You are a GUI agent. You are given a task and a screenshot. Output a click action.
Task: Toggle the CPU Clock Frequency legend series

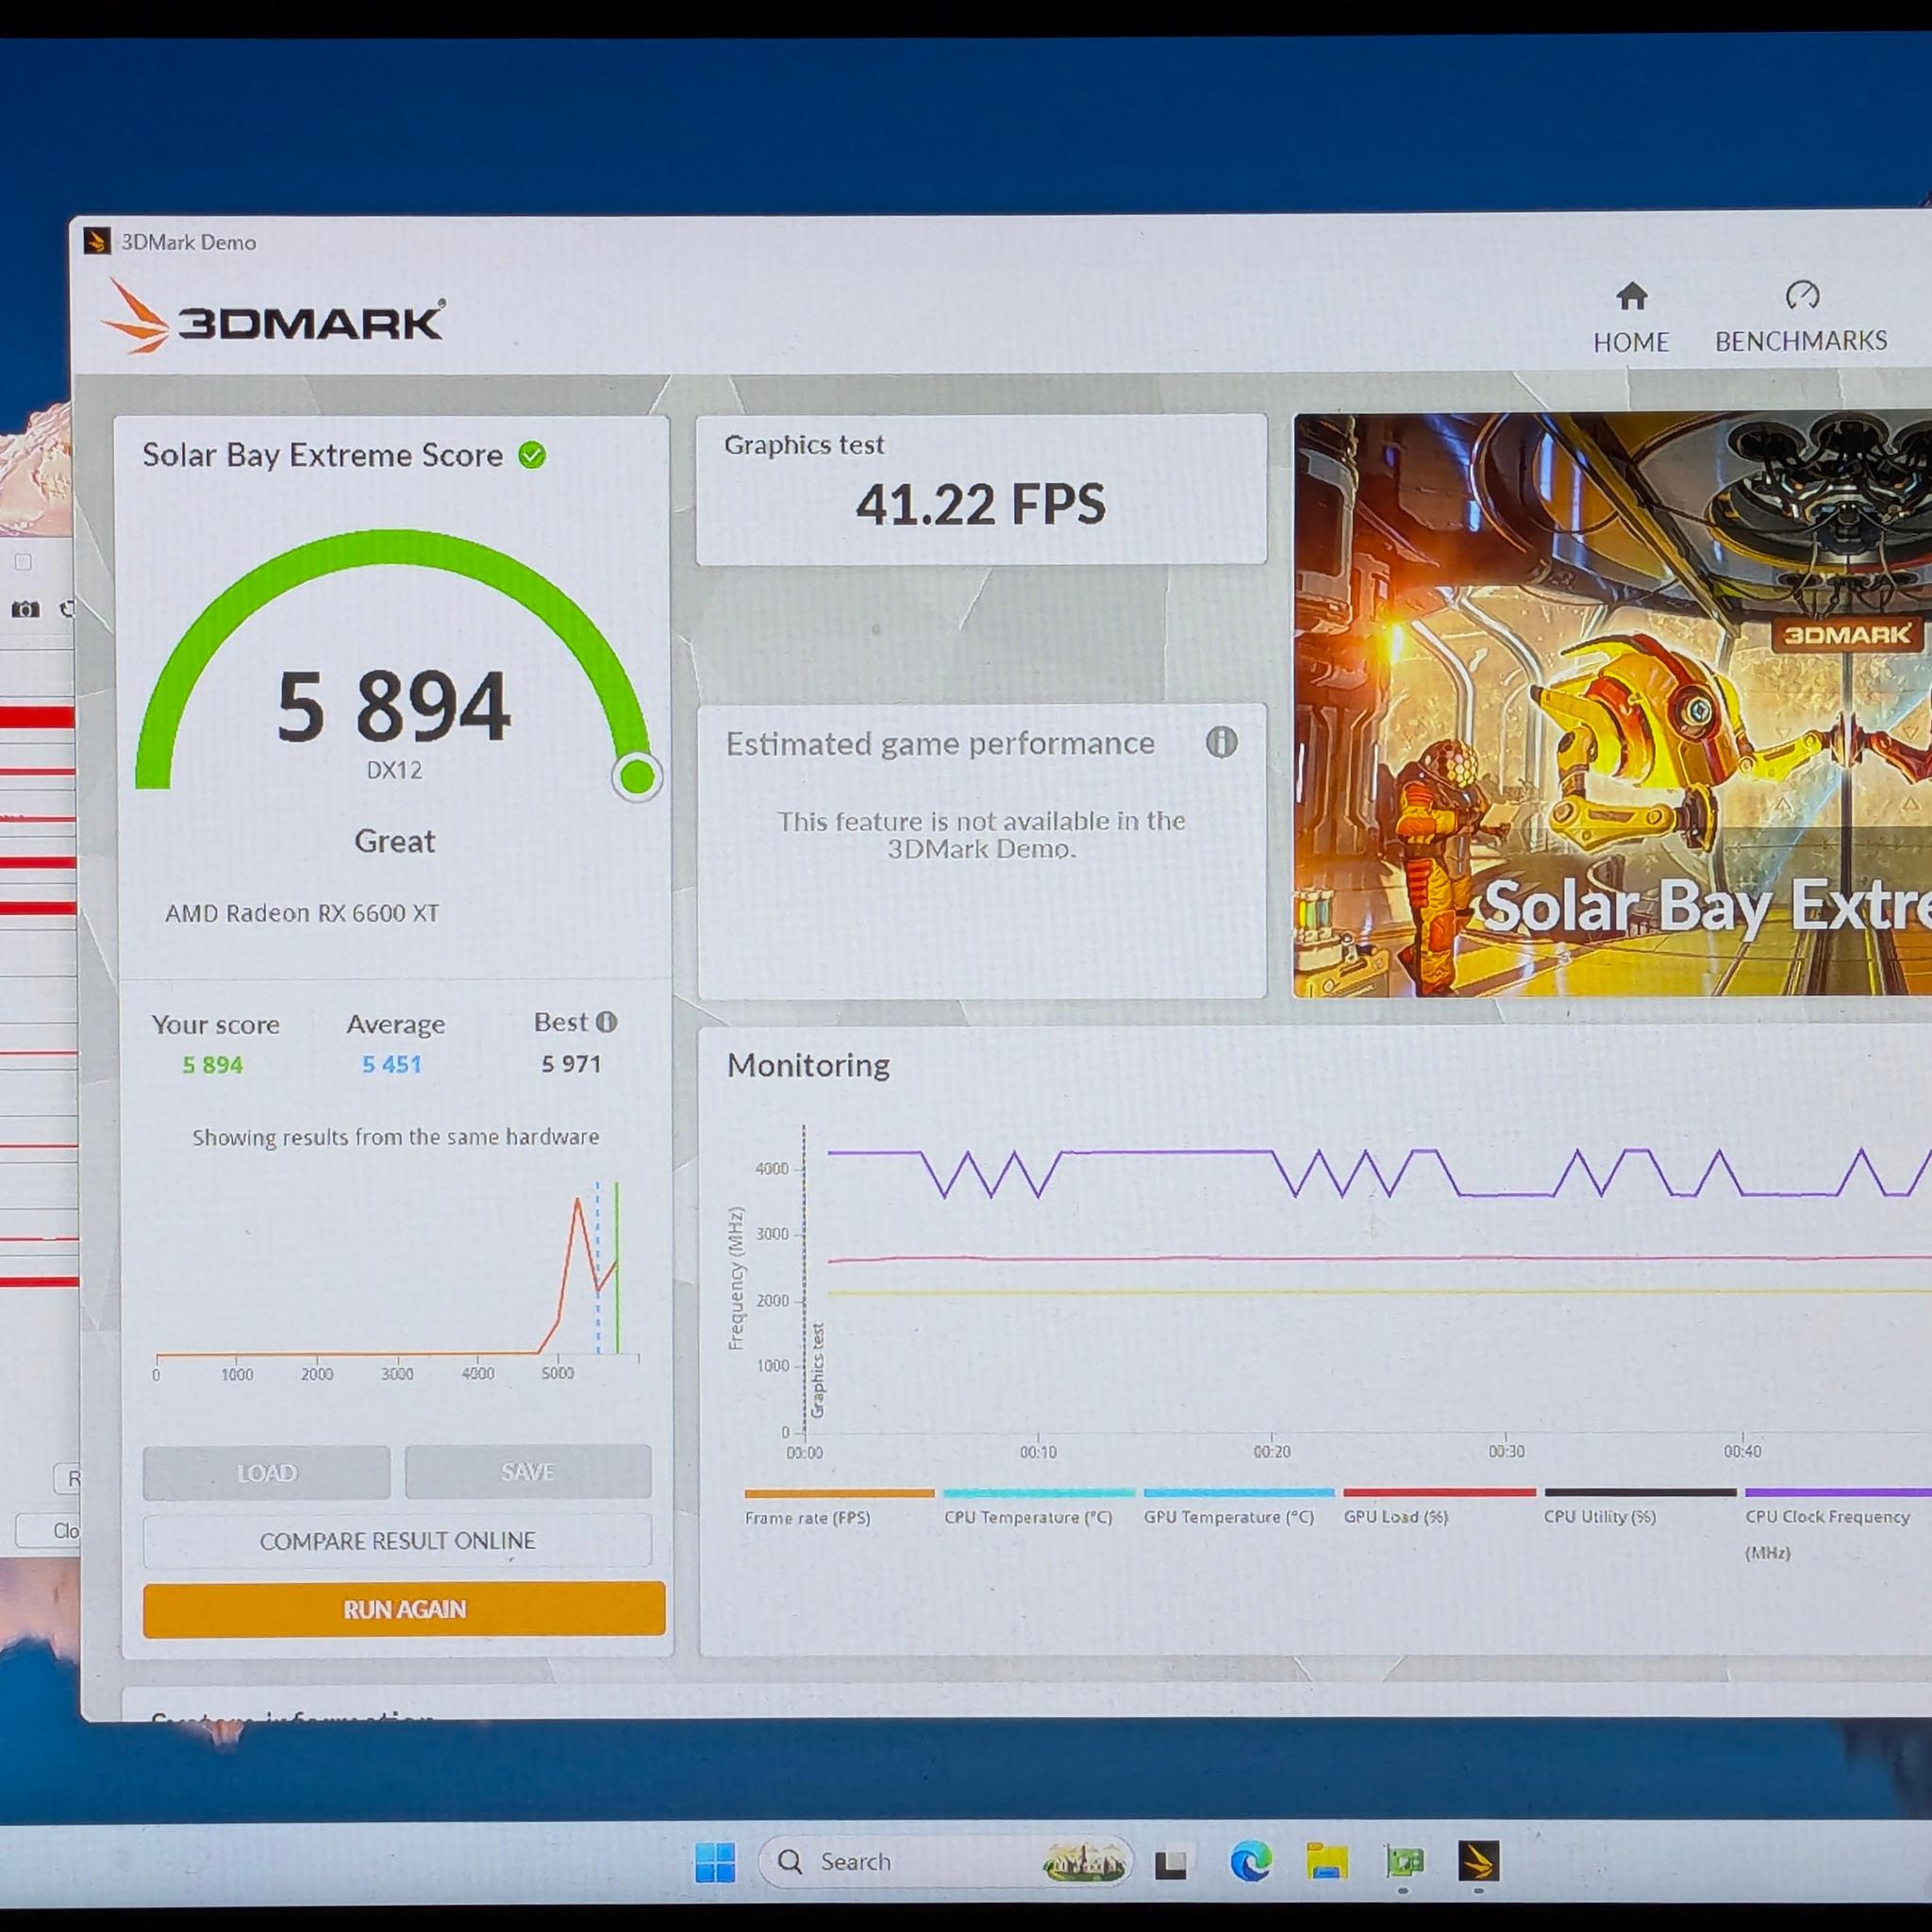coord(1838,1524)
